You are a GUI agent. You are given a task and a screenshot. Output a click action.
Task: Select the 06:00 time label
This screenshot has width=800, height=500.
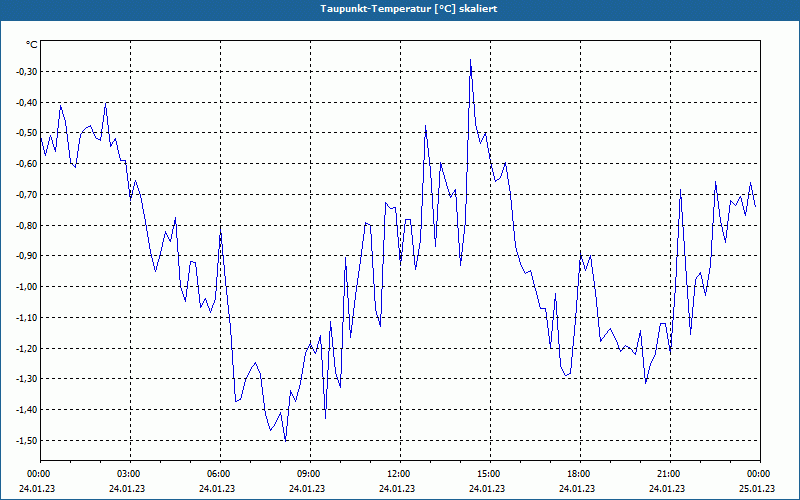pyautogui.click(x=218, y=474)
